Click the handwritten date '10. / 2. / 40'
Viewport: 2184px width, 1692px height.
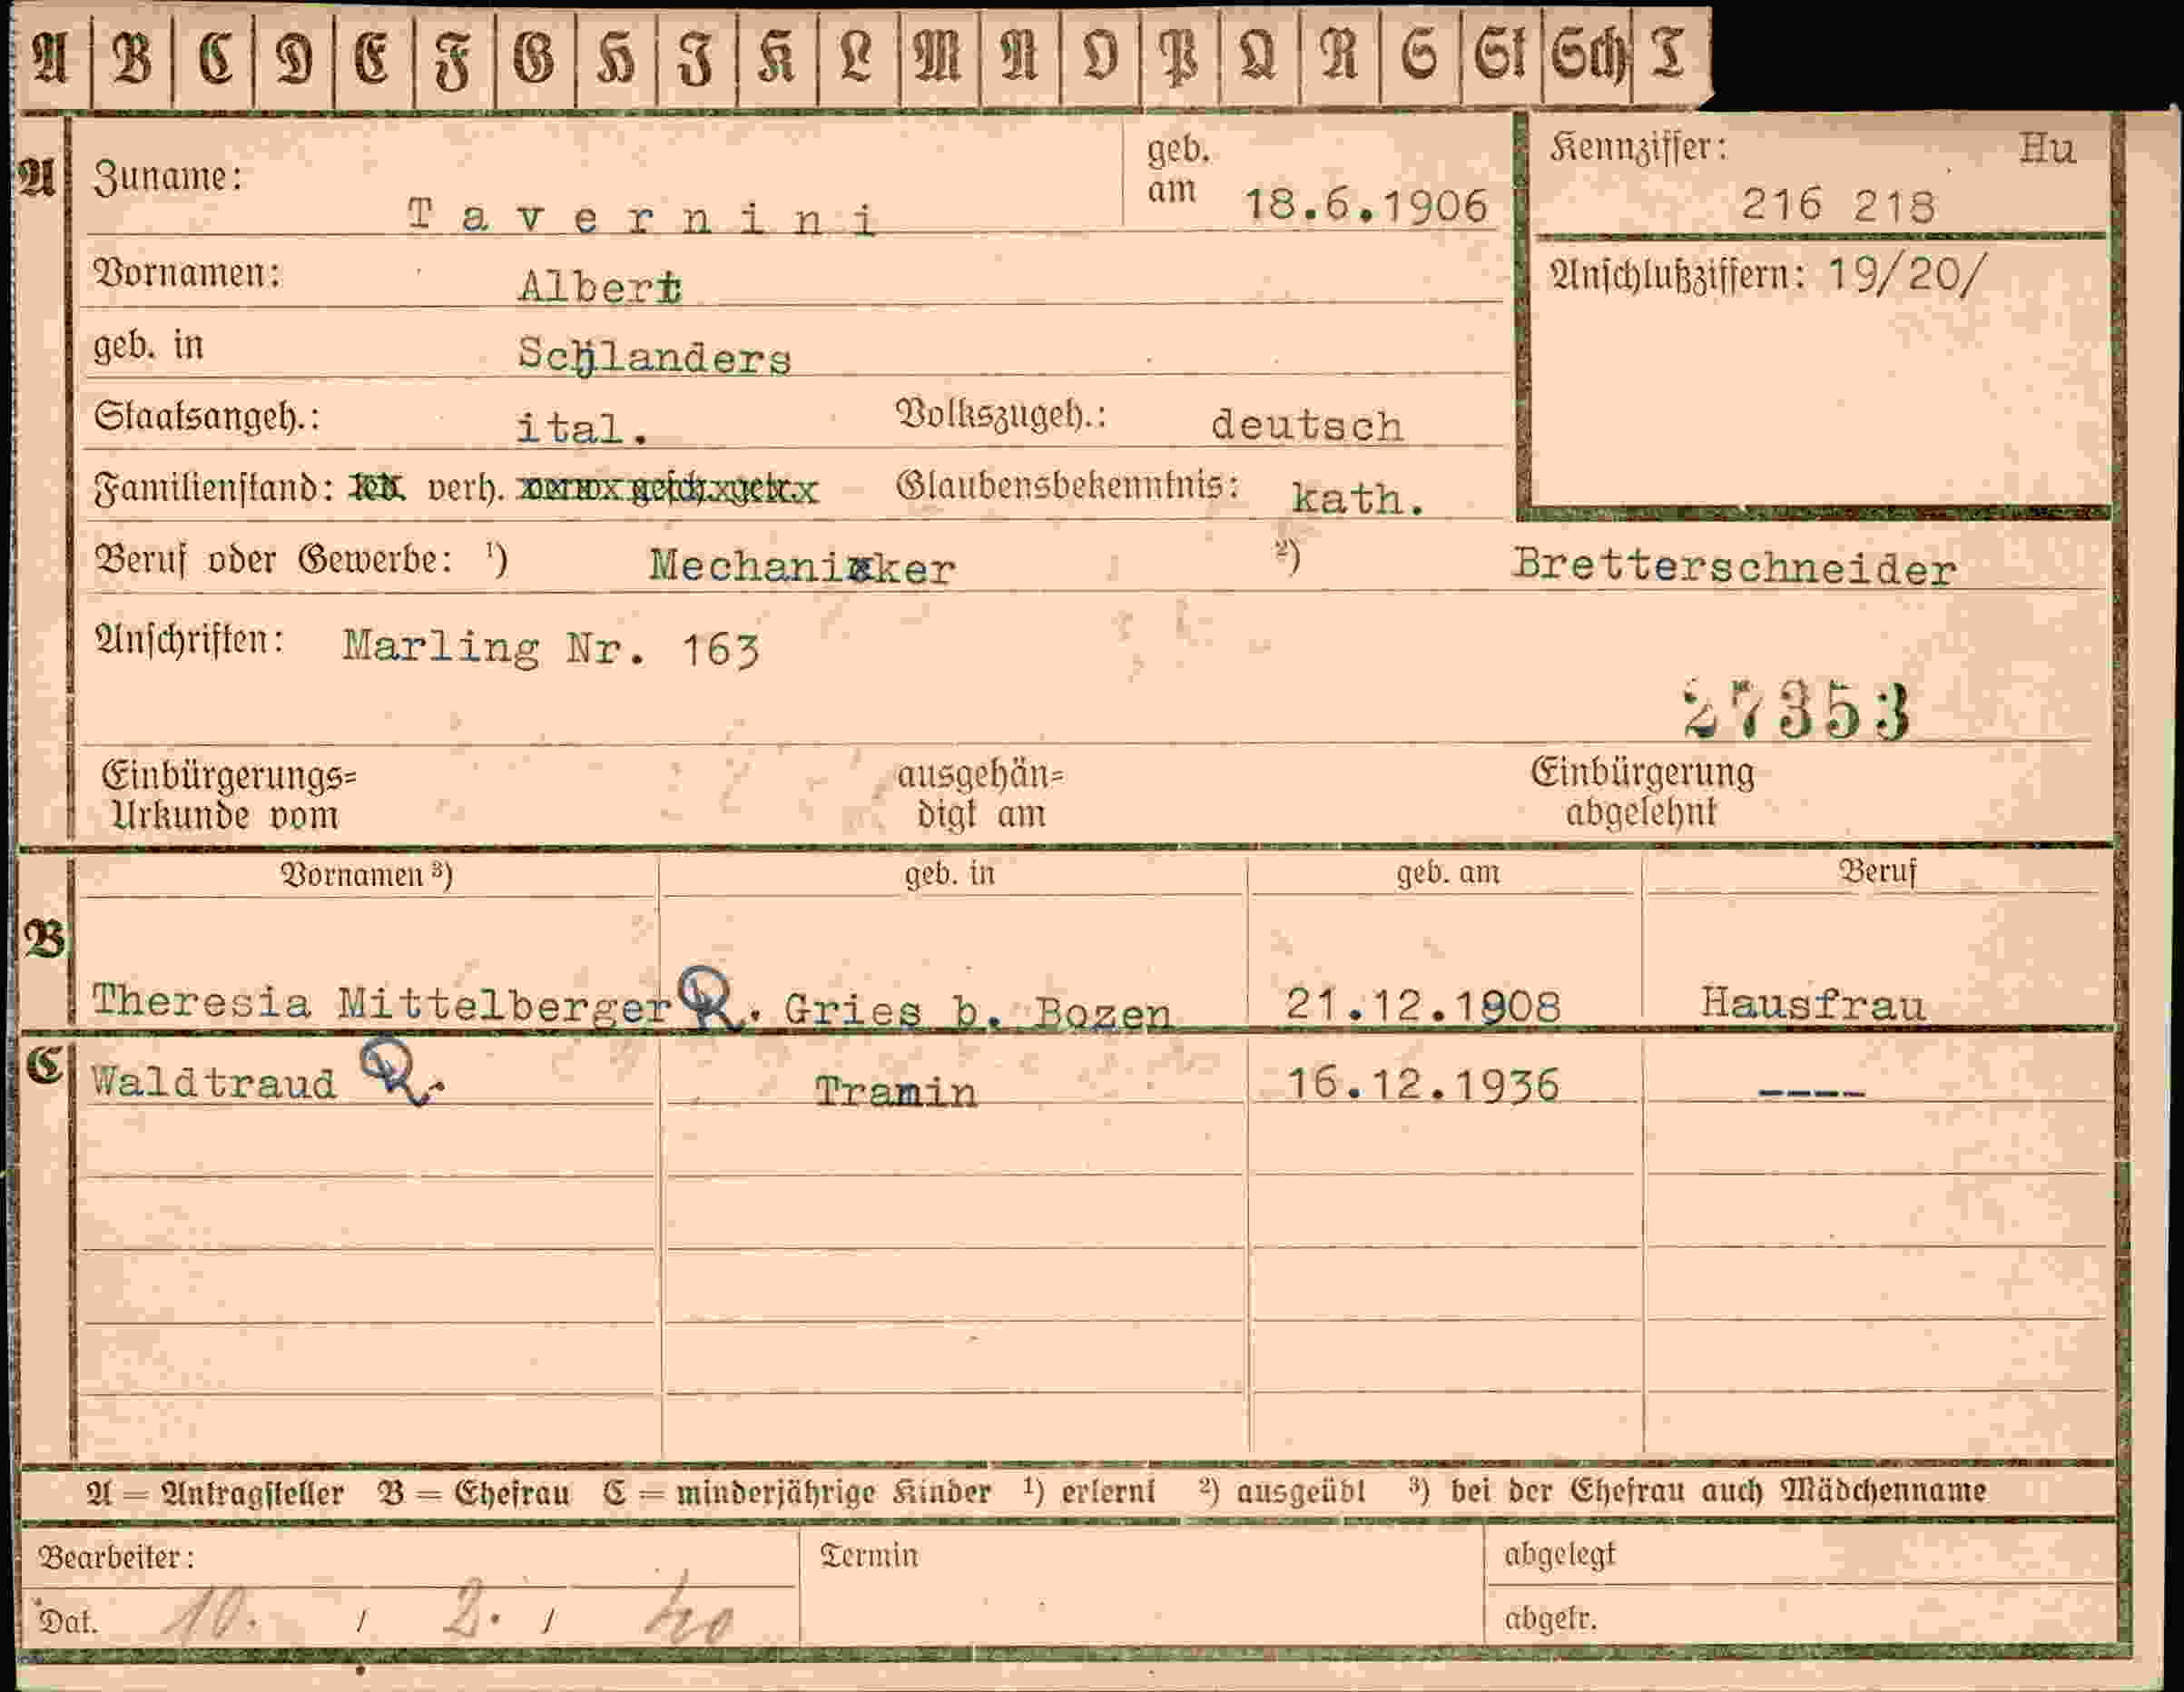pyautogui.click(x=450, y=1610)
